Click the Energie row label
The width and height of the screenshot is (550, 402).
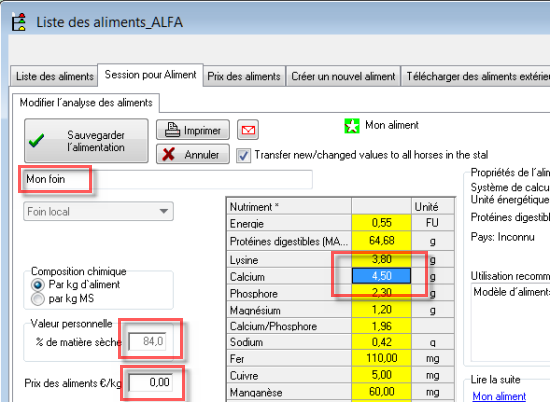(x=289, y=223)
